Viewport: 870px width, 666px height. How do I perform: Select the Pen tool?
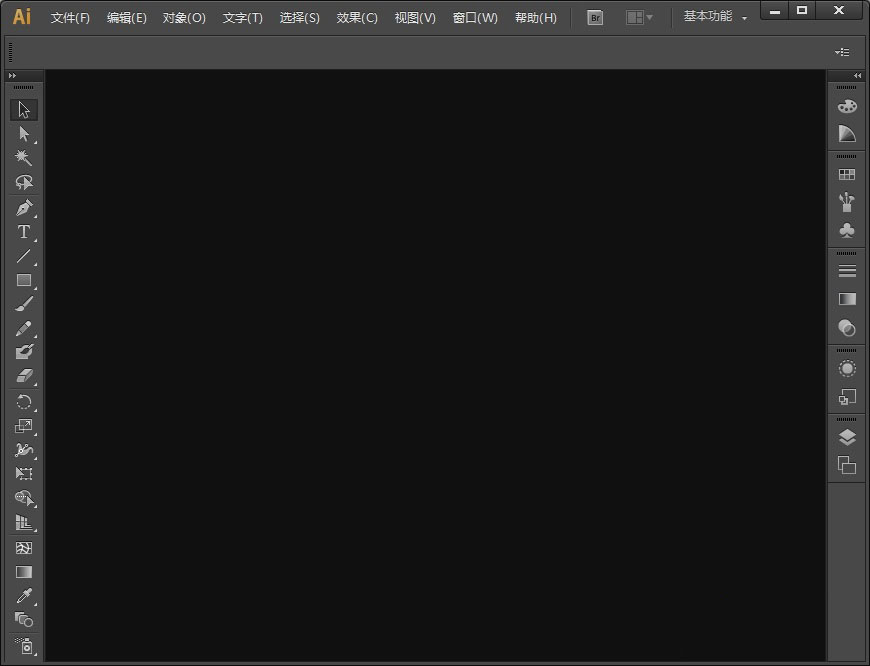coord(24,208)
